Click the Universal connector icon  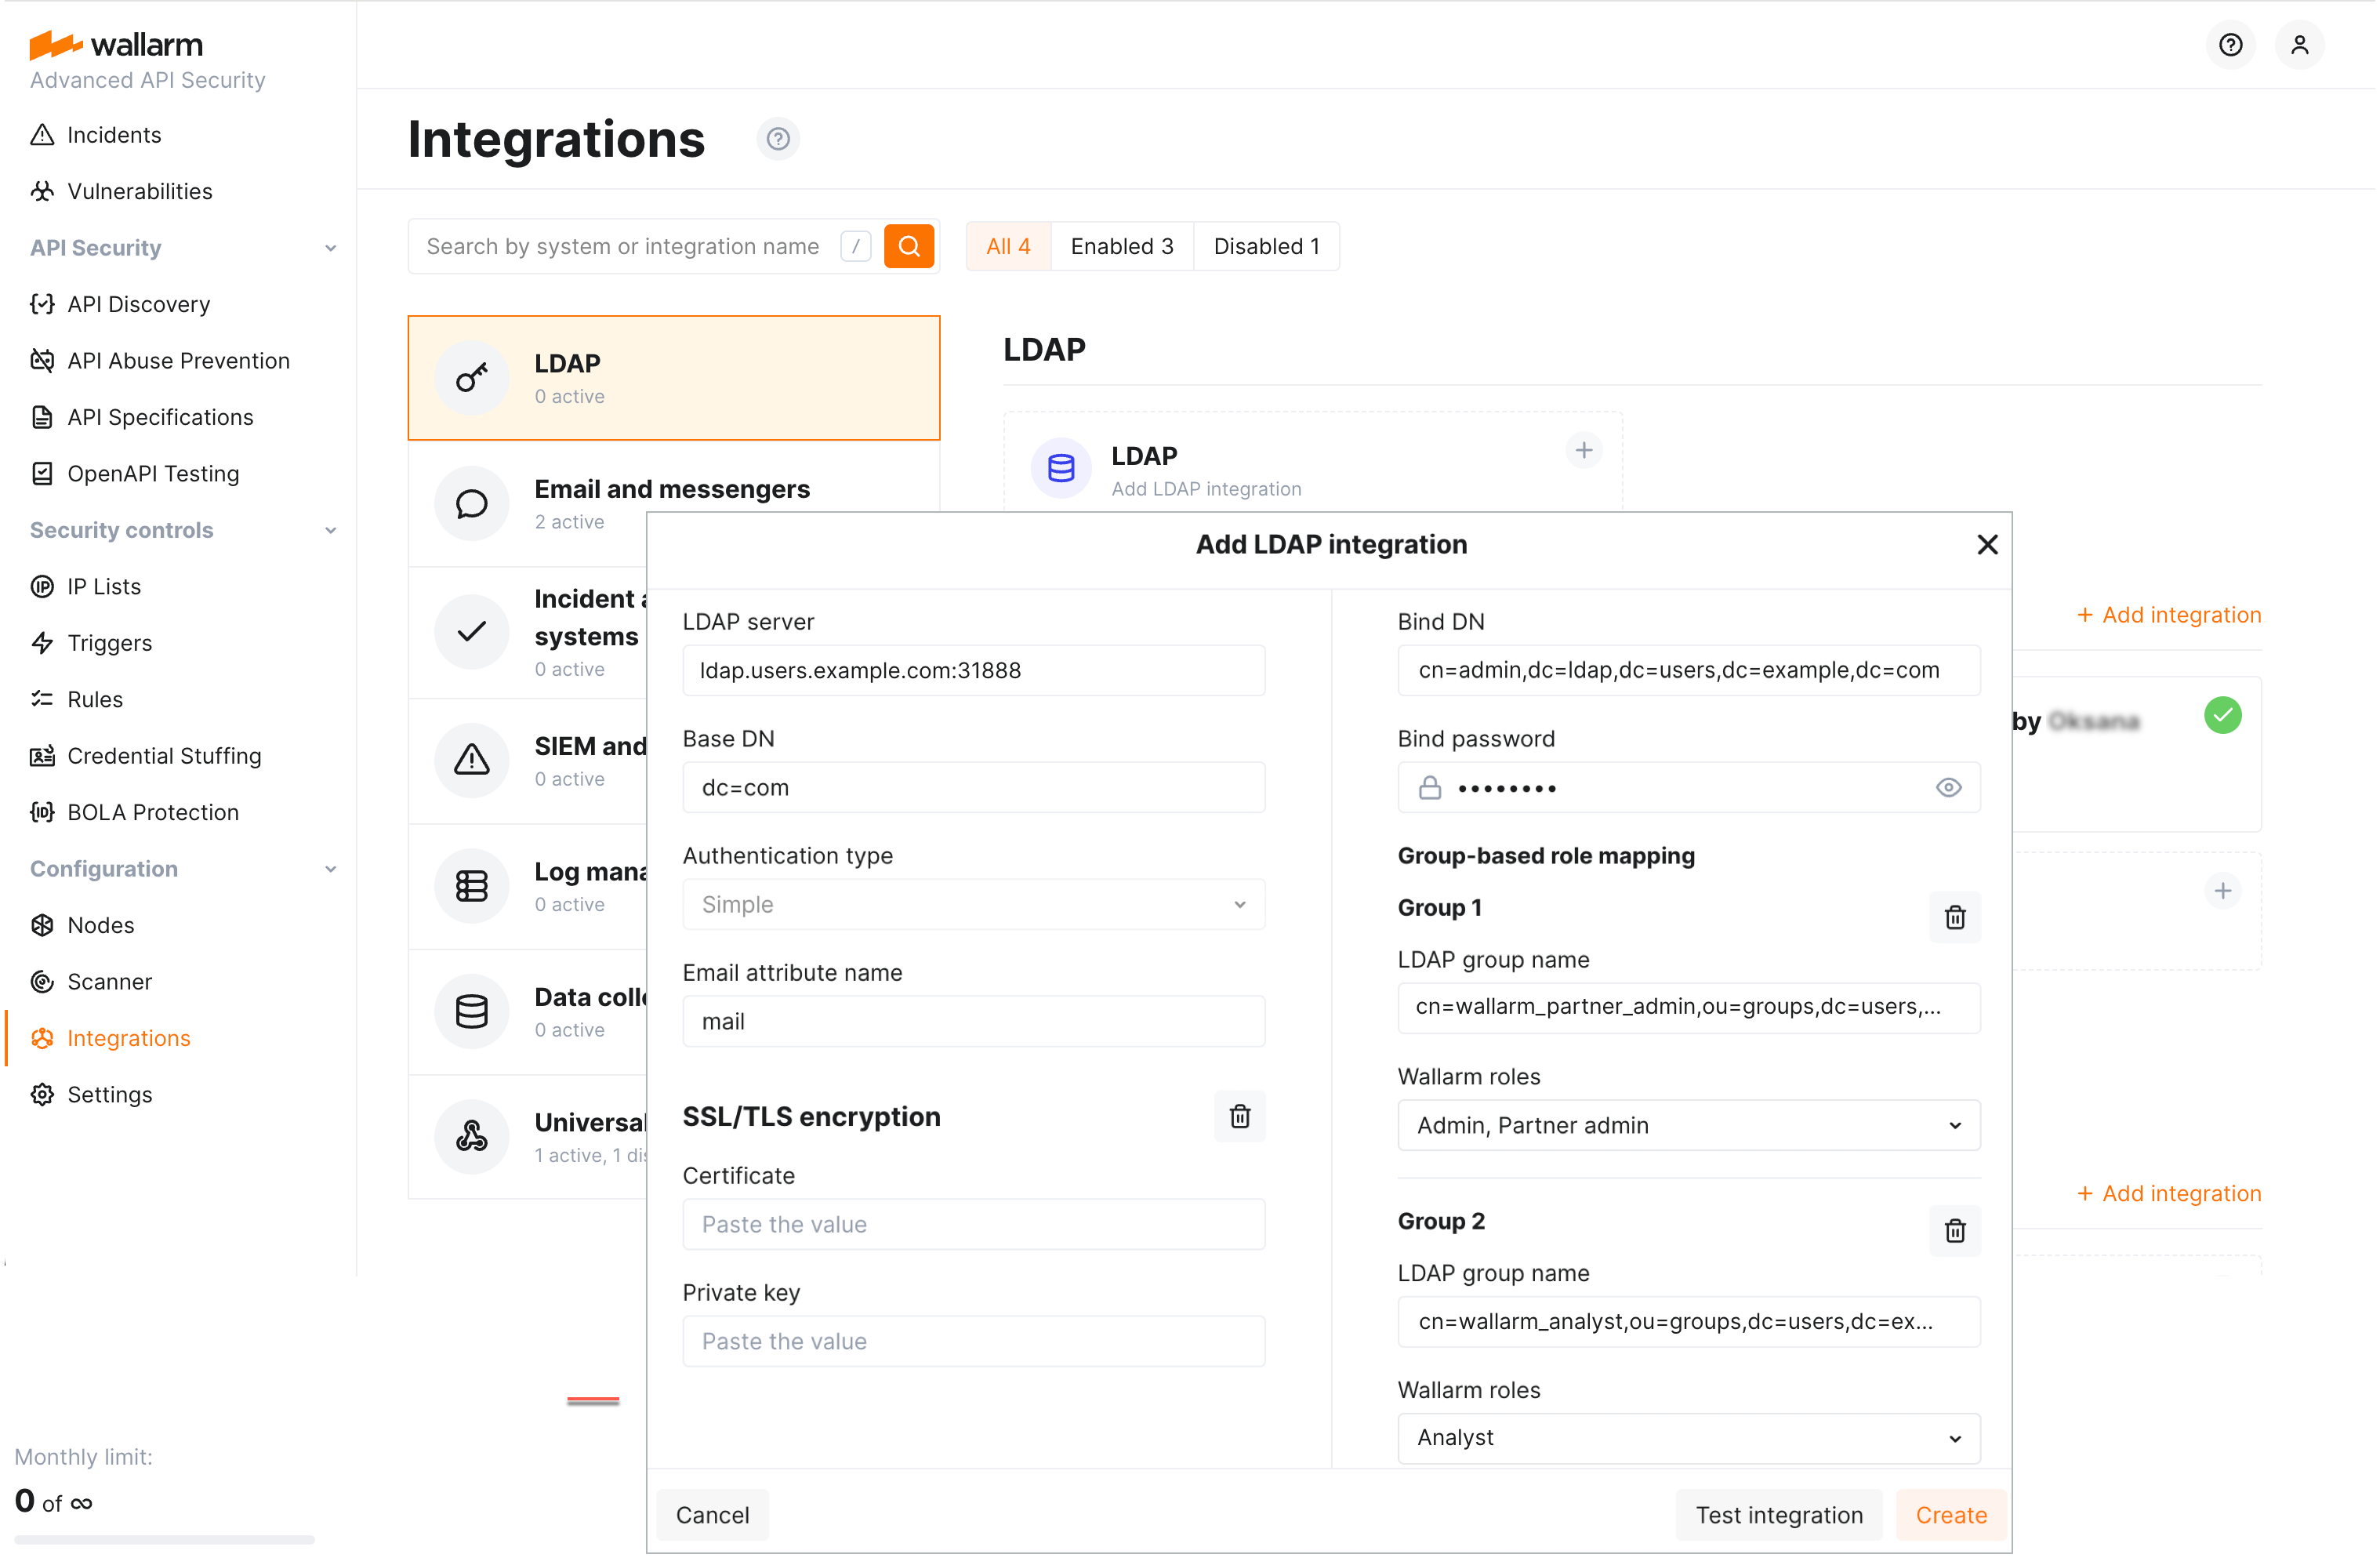(471, 1137)
